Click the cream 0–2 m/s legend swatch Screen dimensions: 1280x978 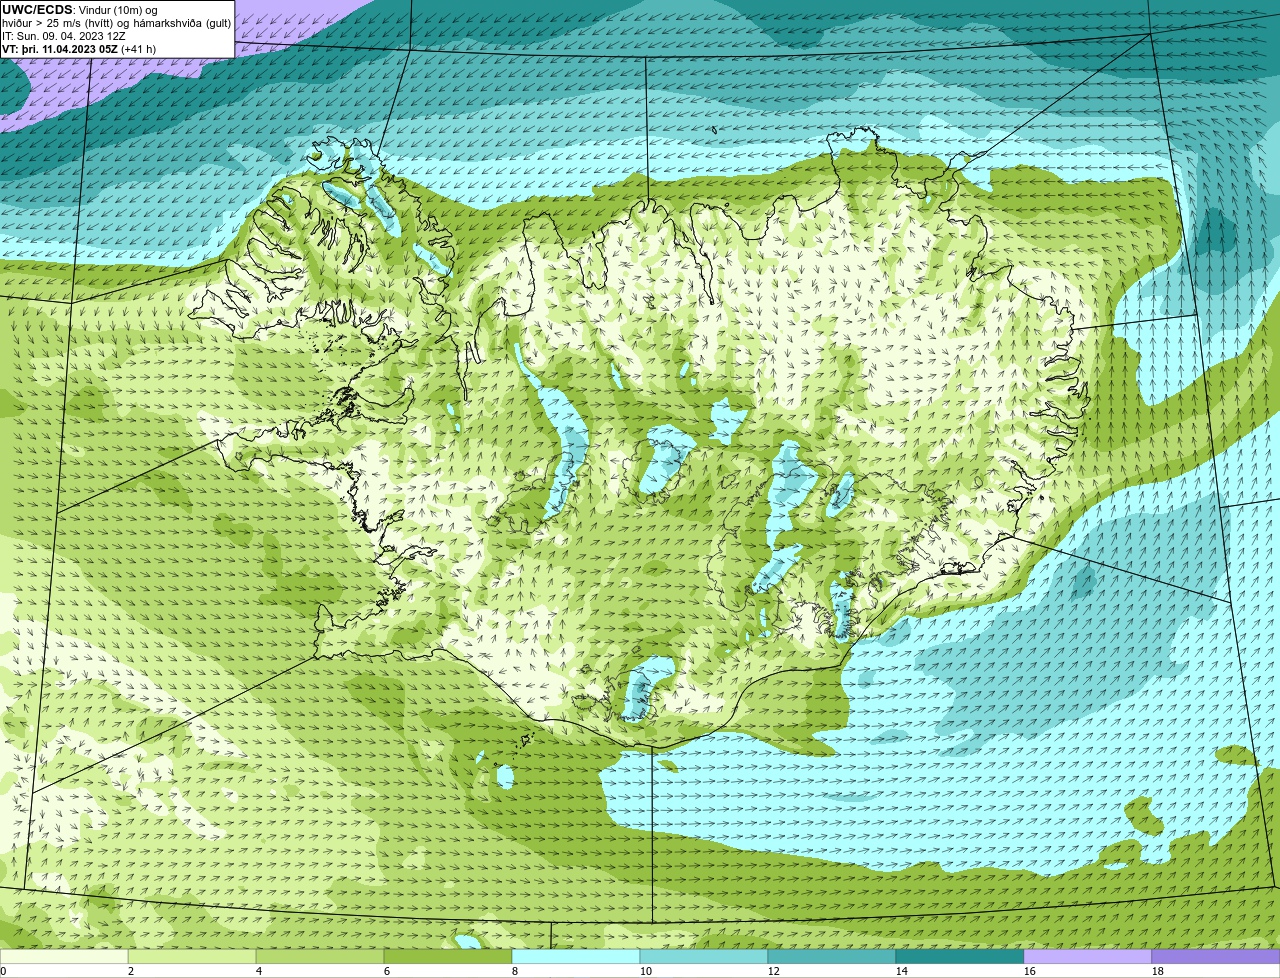(x=64, y=956)
